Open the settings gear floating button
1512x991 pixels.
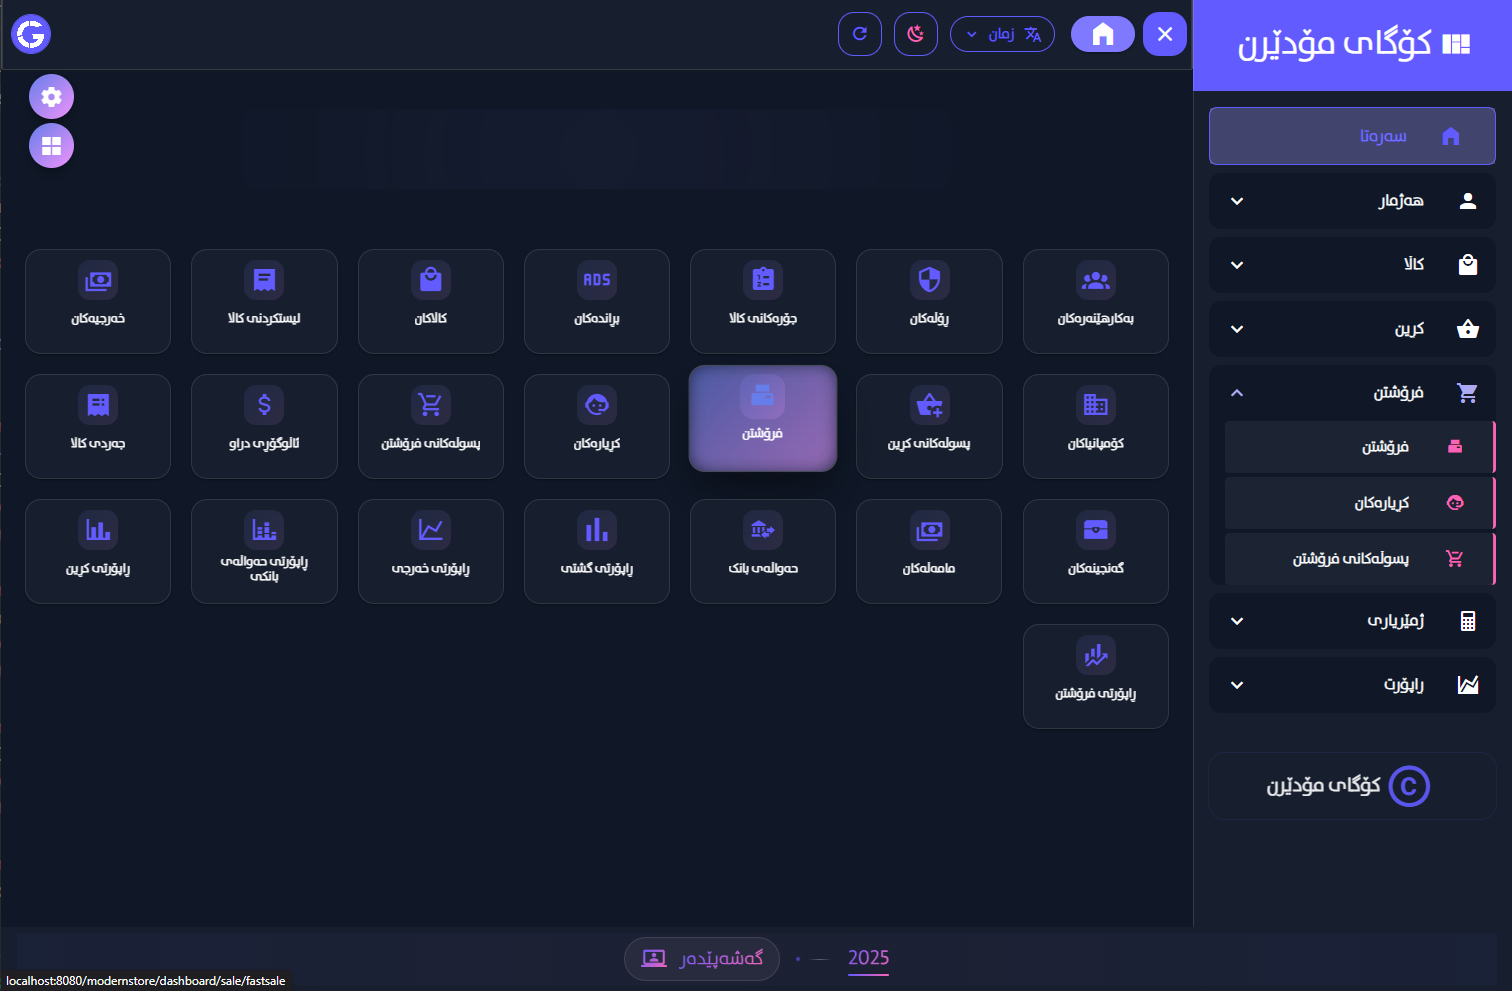pyautogui.click(x=51, y=97)
